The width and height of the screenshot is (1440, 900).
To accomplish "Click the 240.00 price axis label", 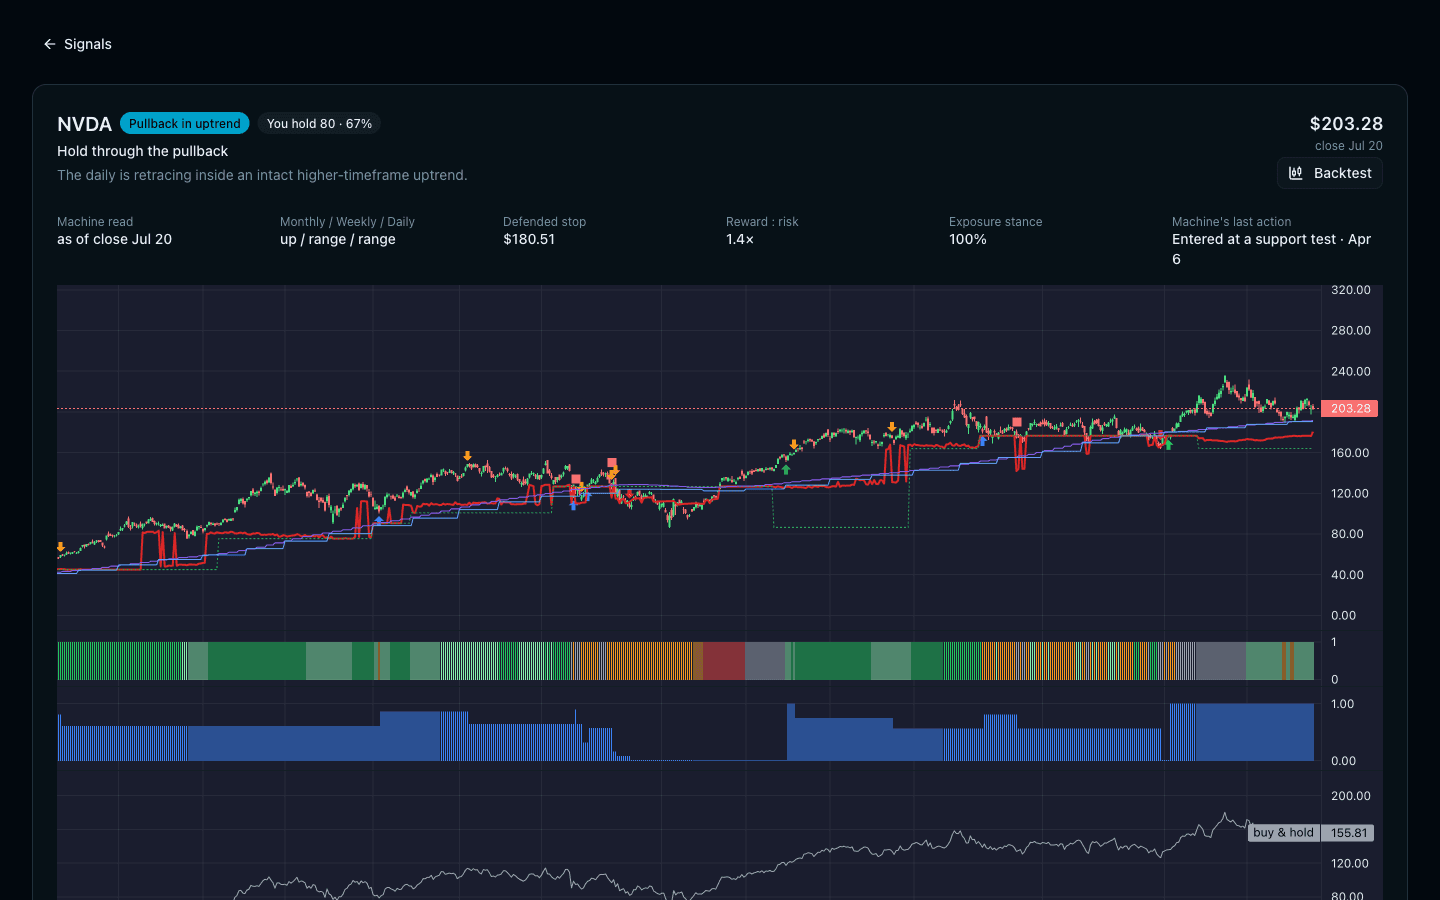I will [x=1350, y=371].
